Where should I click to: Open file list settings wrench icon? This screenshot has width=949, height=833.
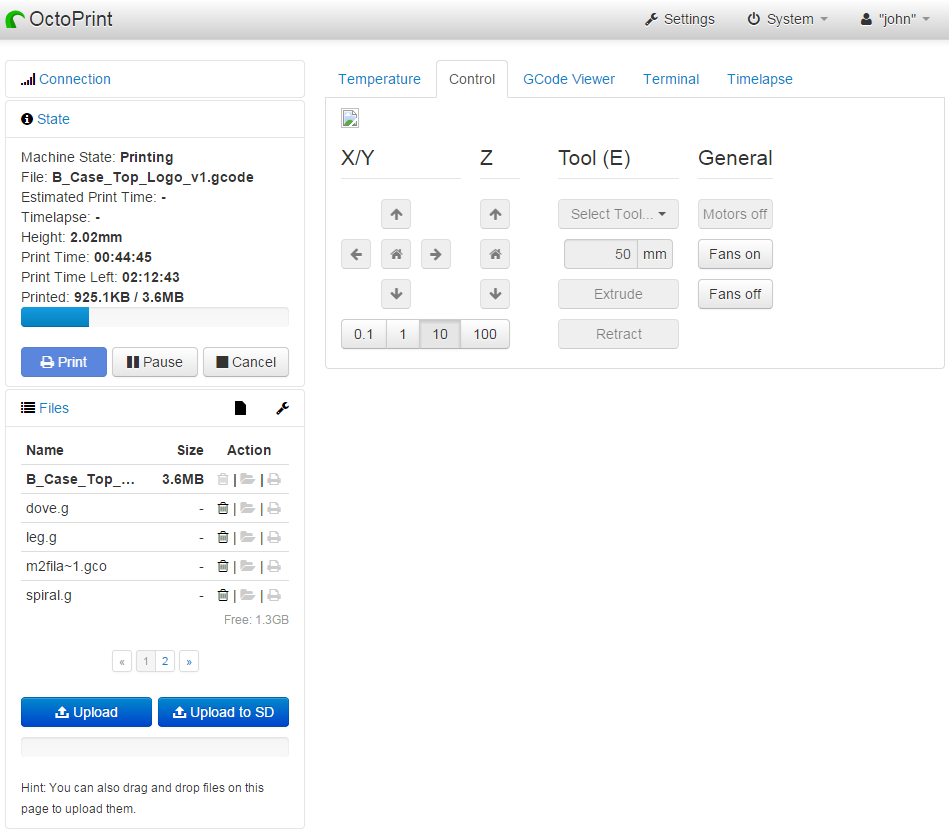click(282, 408)
